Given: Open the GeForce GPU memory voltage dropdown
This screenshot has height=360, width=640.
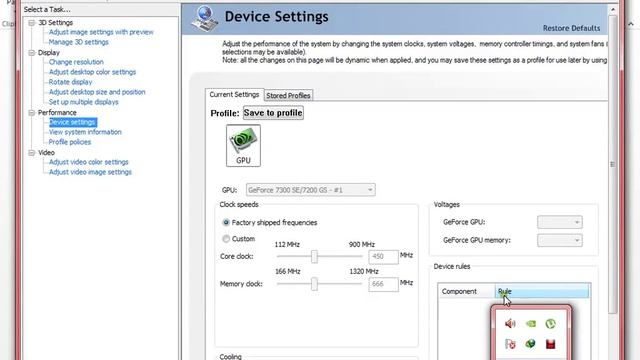Looking at the screenshot, I should point(560,240).
